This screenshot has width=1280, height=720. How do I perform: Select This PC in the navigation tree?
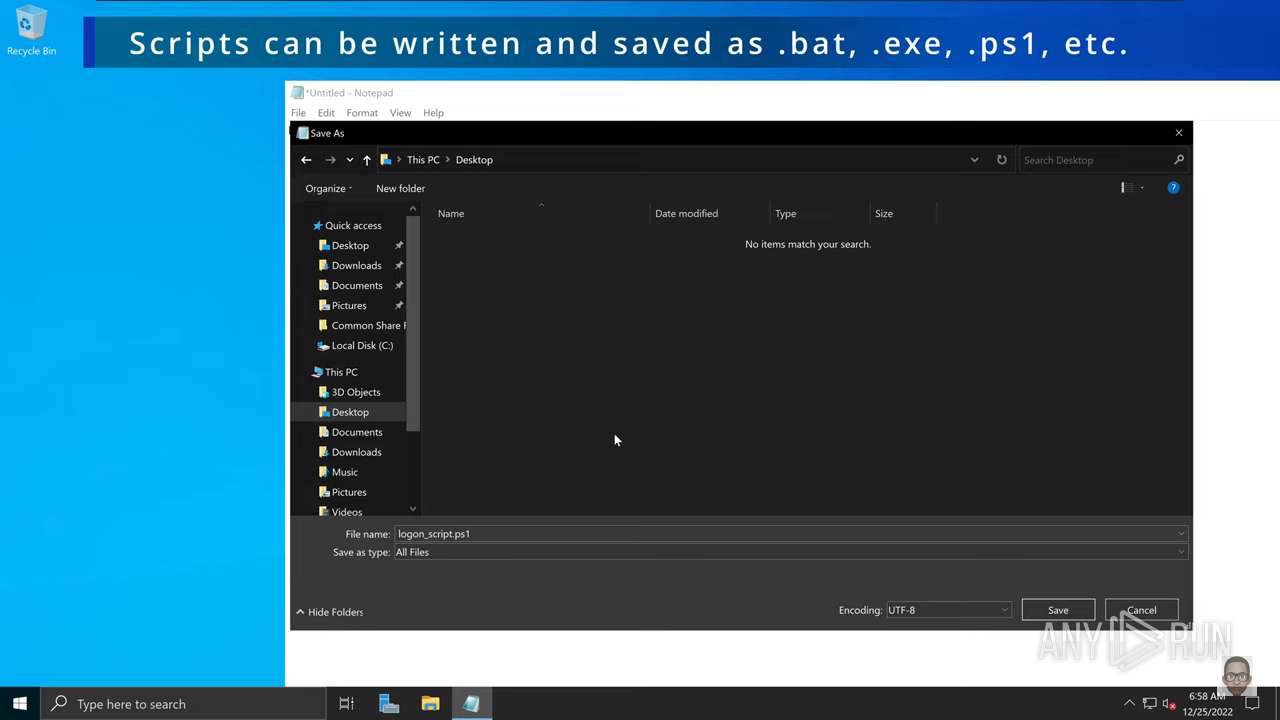(x=340, y=372)
